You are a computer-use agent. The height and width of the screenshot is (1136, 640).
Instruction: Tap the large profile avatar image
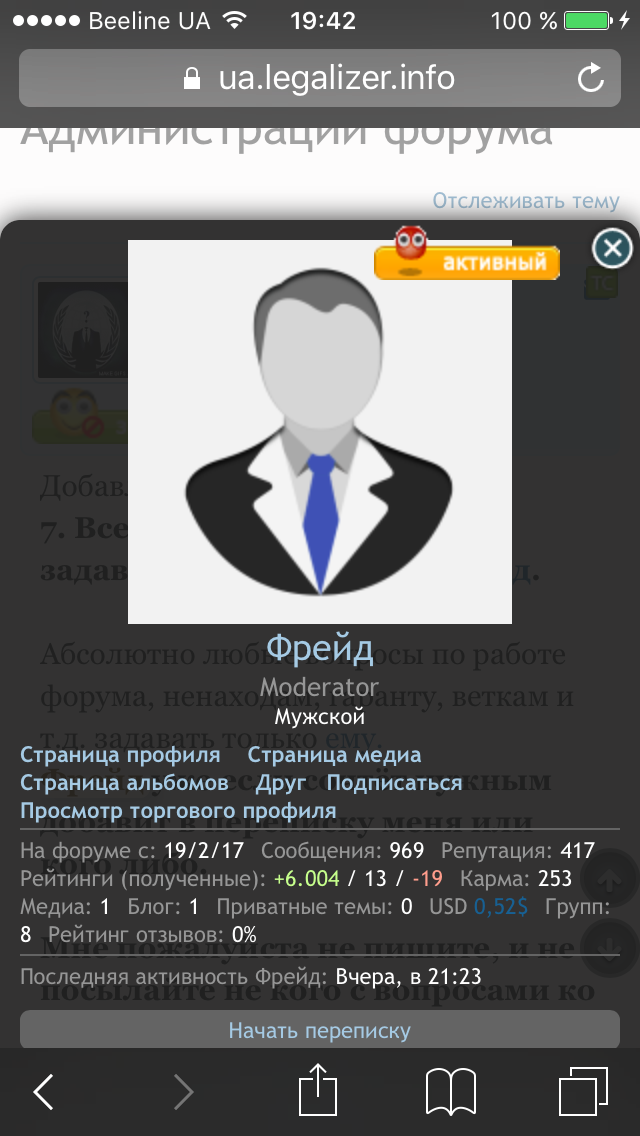(320, 432)
